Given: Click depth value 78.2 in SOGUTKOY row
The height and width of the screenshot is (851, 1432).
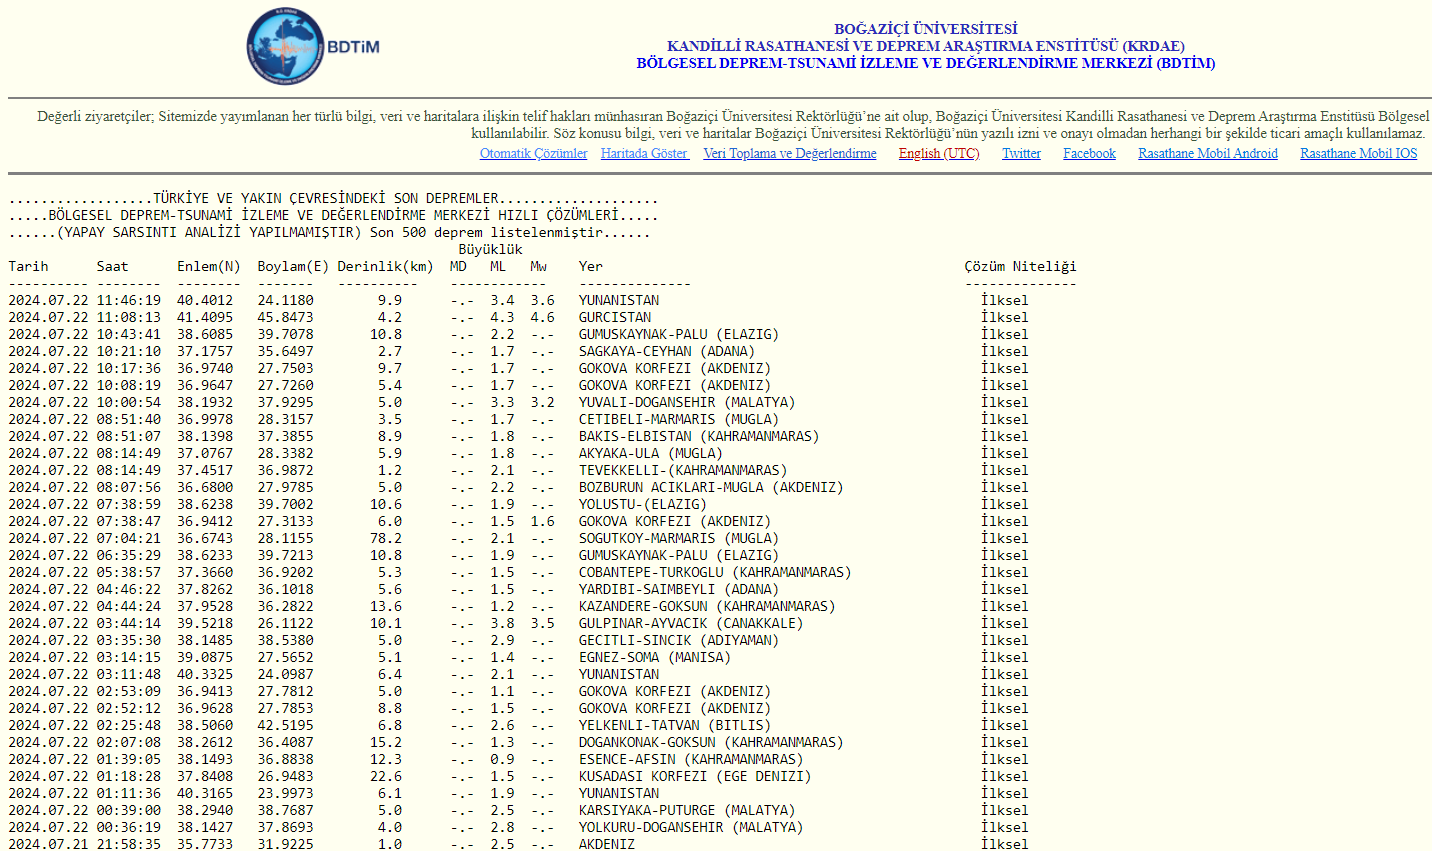Looking at the screenshot, I should [386, 538].
